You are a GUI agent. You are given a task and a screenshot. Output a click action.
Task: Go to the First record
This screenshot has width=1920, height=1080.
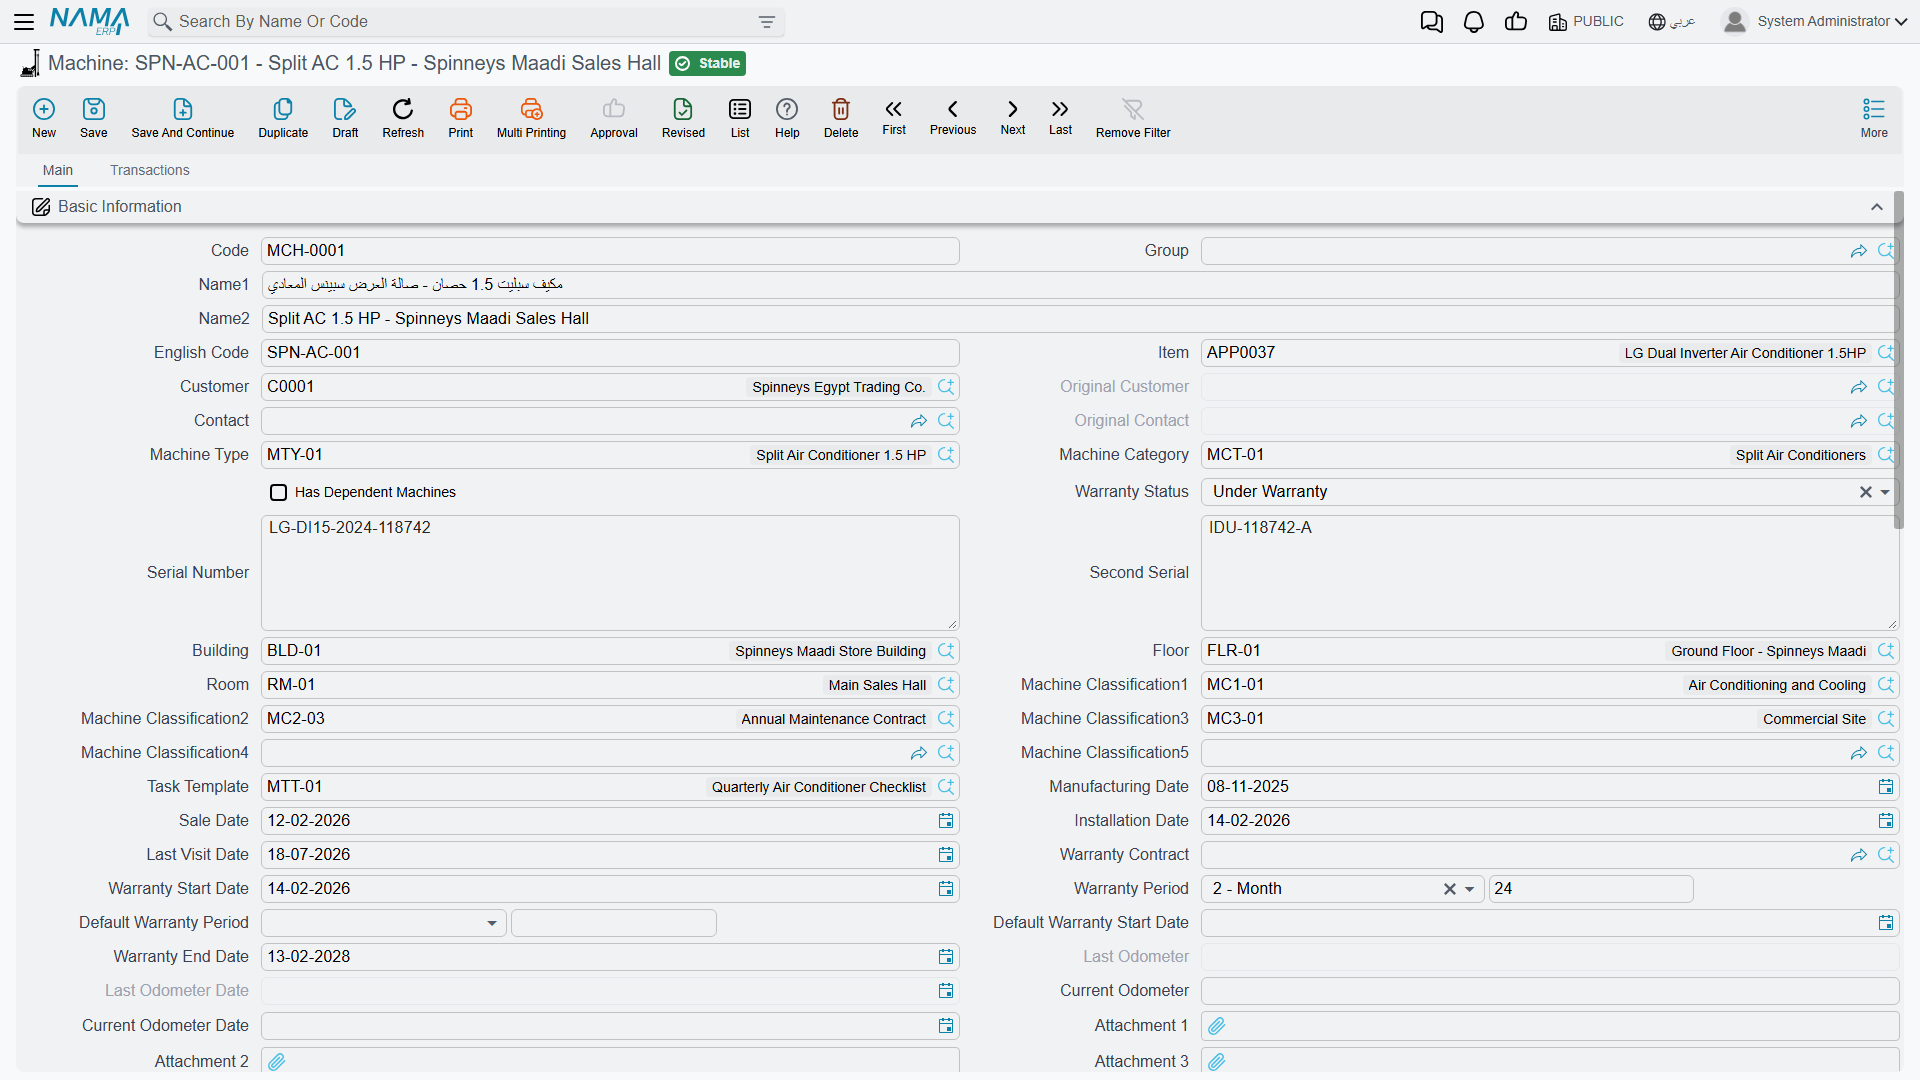click(x=894, y=117)
